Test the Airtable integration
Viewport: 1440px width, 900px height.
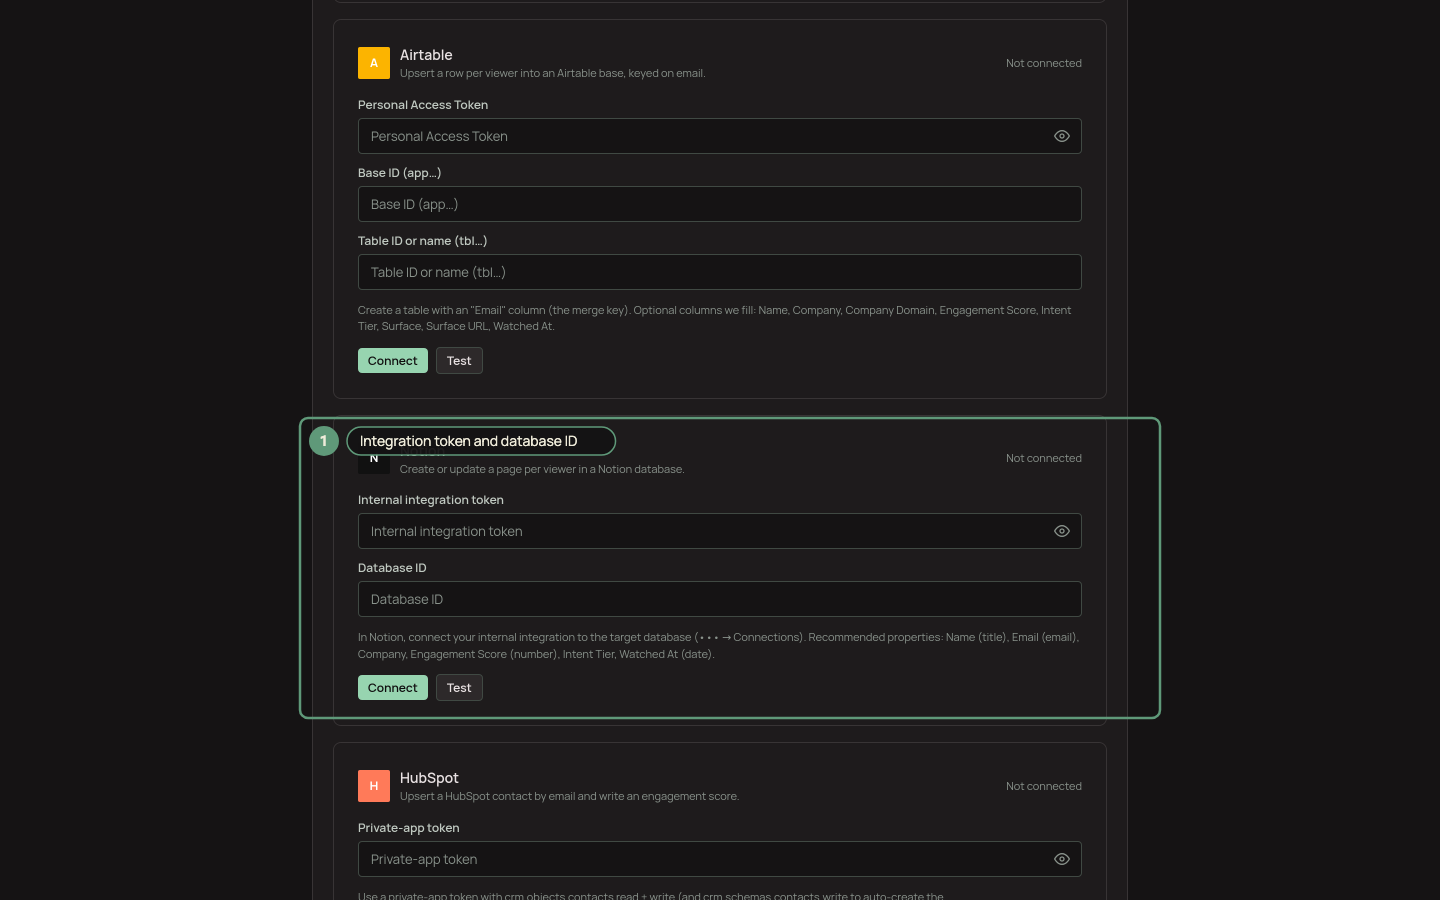(459, 361)
